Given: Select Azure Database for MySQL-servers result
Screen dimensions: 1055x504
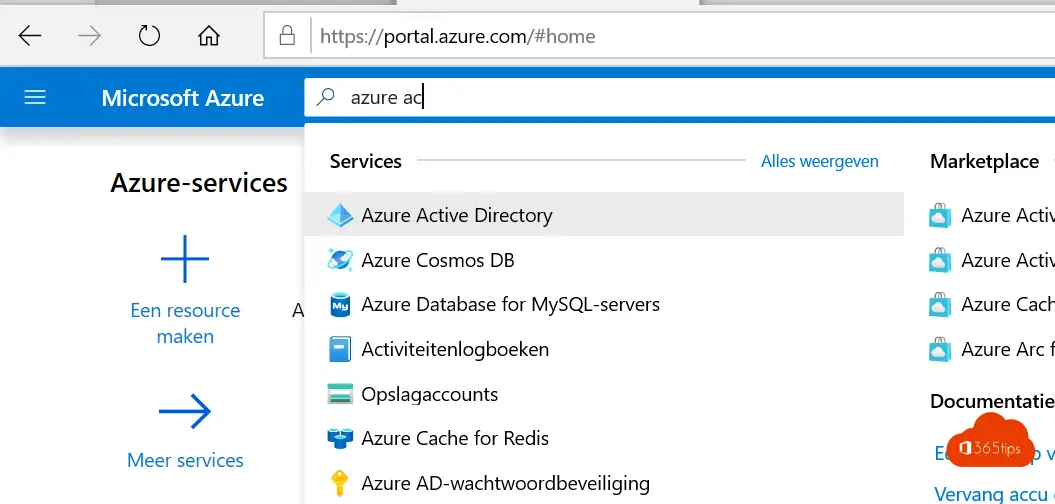Looking at the screenshot, I should coord(604,305).
